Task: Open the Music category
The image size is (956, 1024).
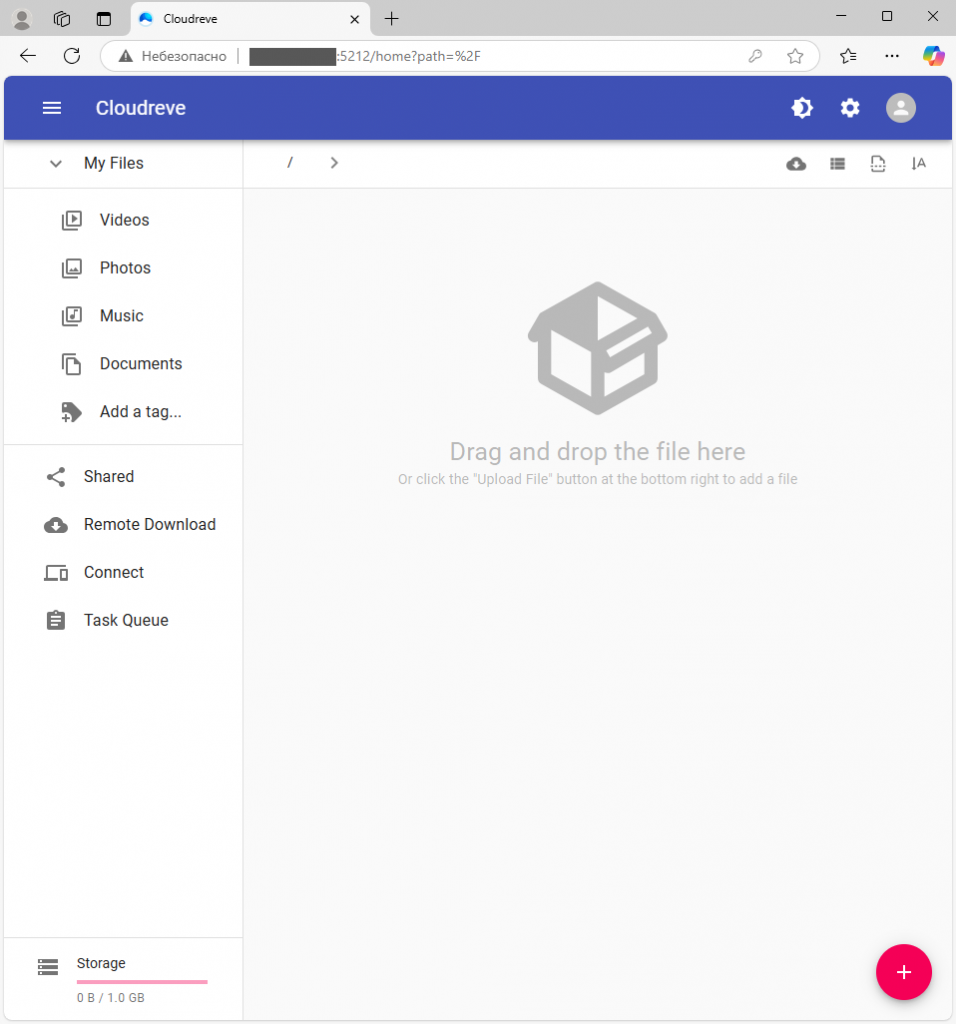Action: pos(123,315)
